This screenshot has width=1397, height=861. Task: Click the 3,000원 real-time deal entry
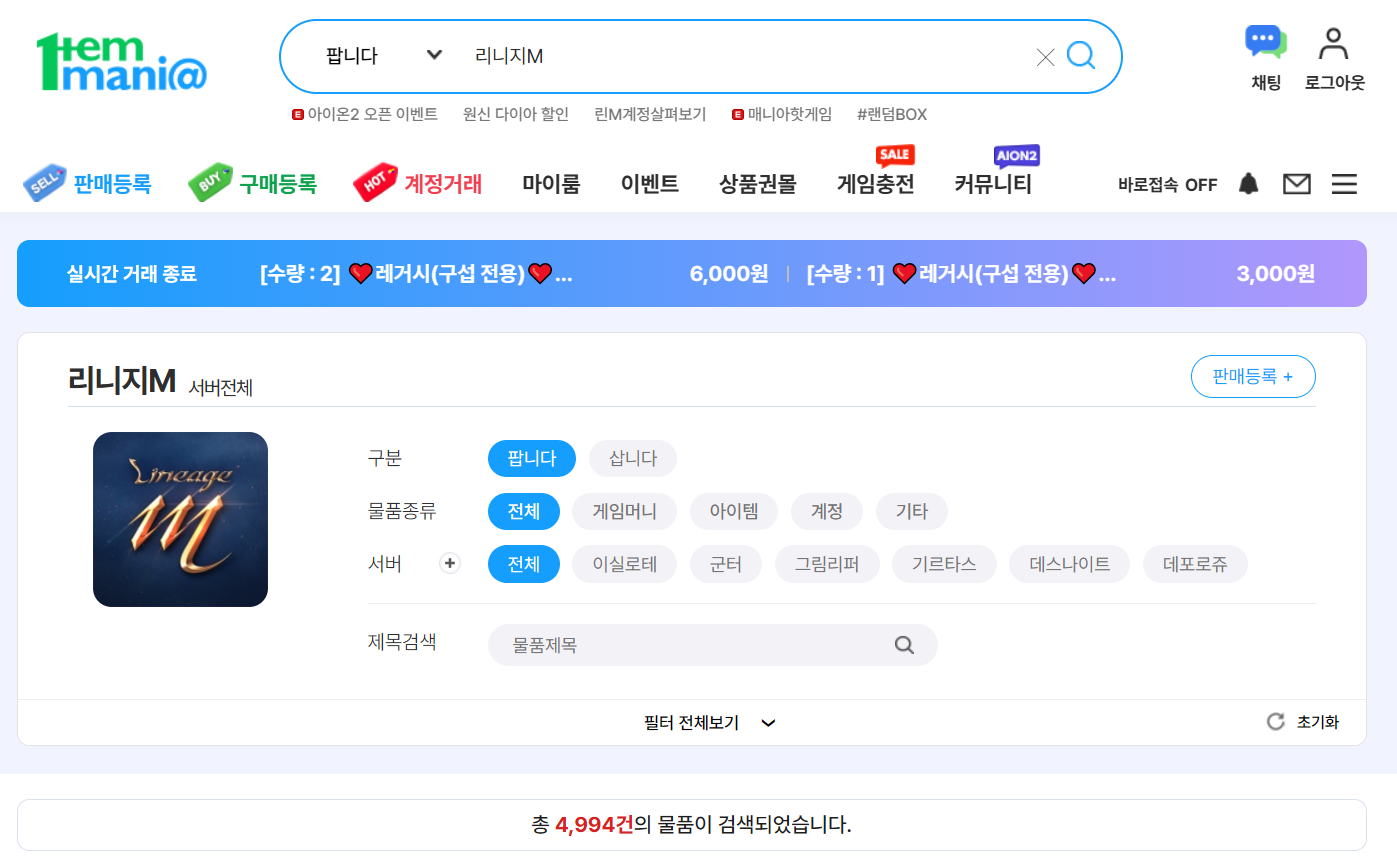(x=1061, y=273)
